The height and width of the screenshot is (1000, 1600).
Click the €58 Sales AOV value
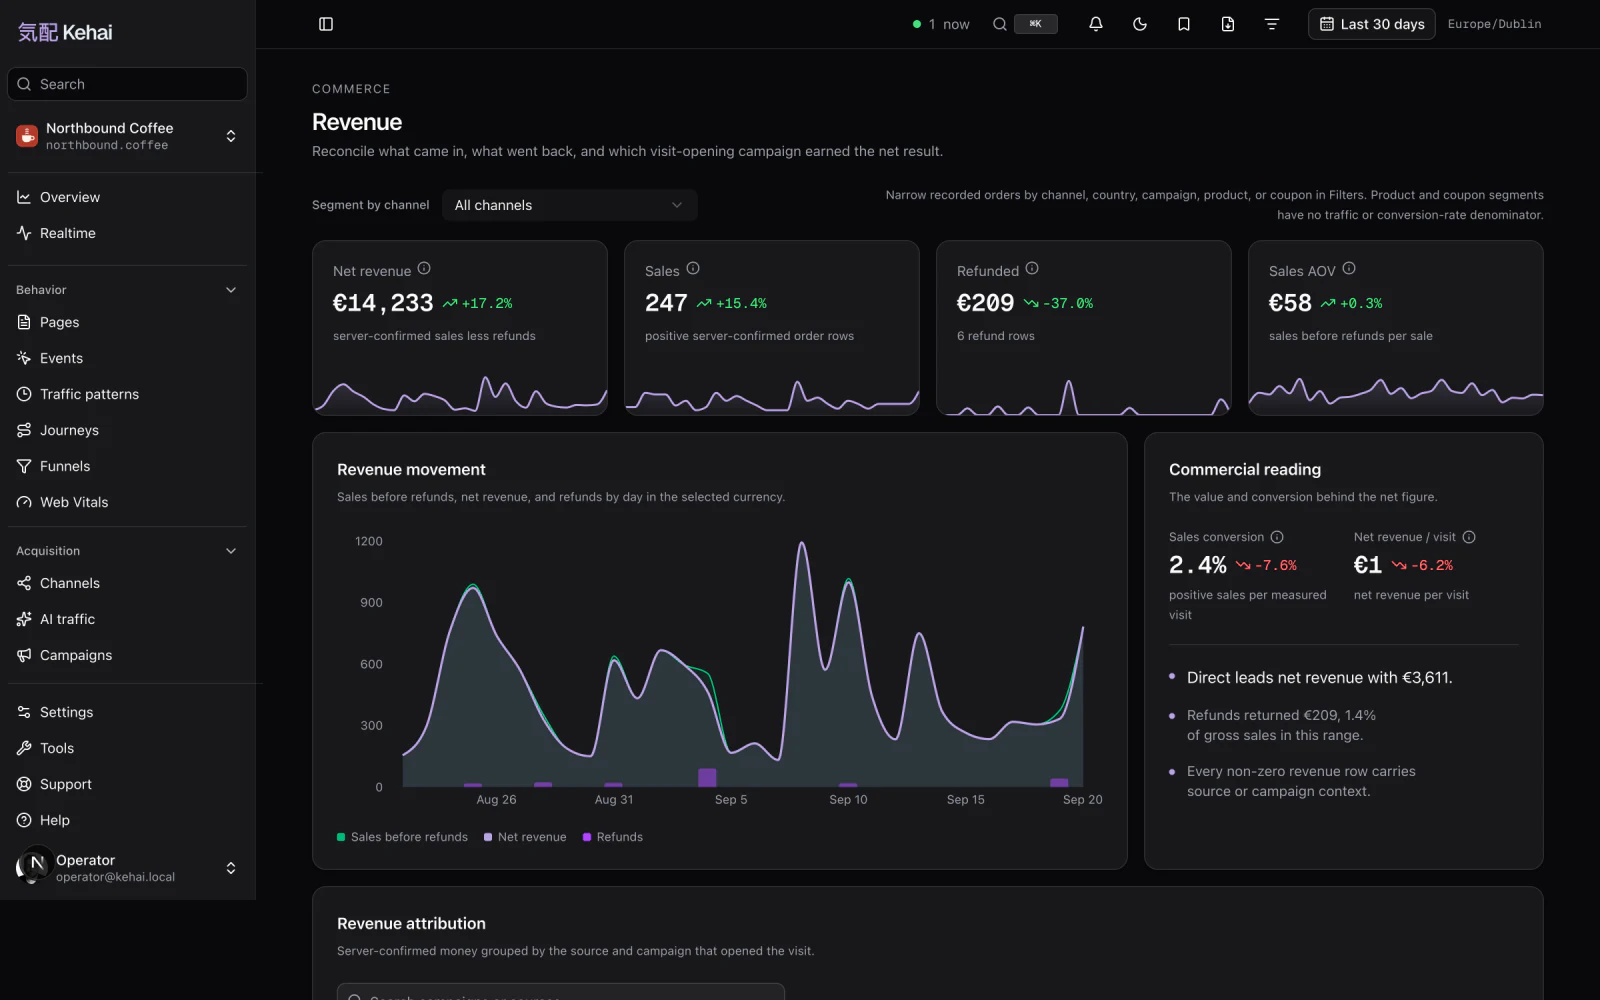pyautogui.click(x=1290, y=303)
